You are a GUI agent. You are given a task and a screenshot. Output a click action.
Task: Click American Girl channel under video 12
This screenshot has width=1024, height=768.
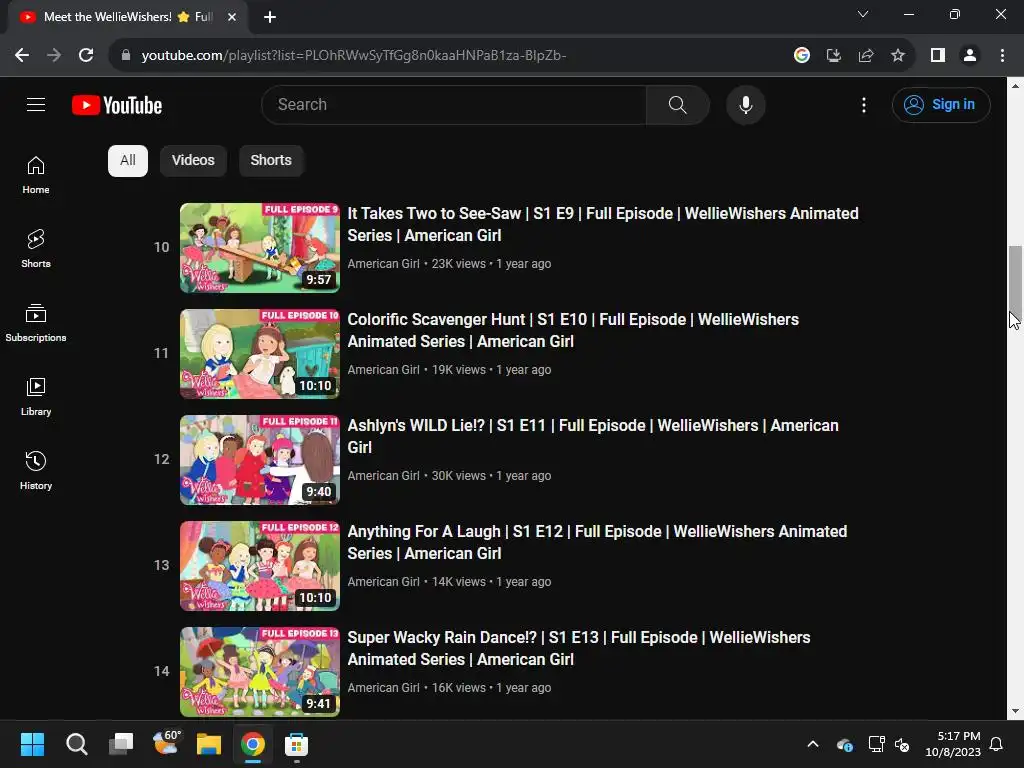383,476
